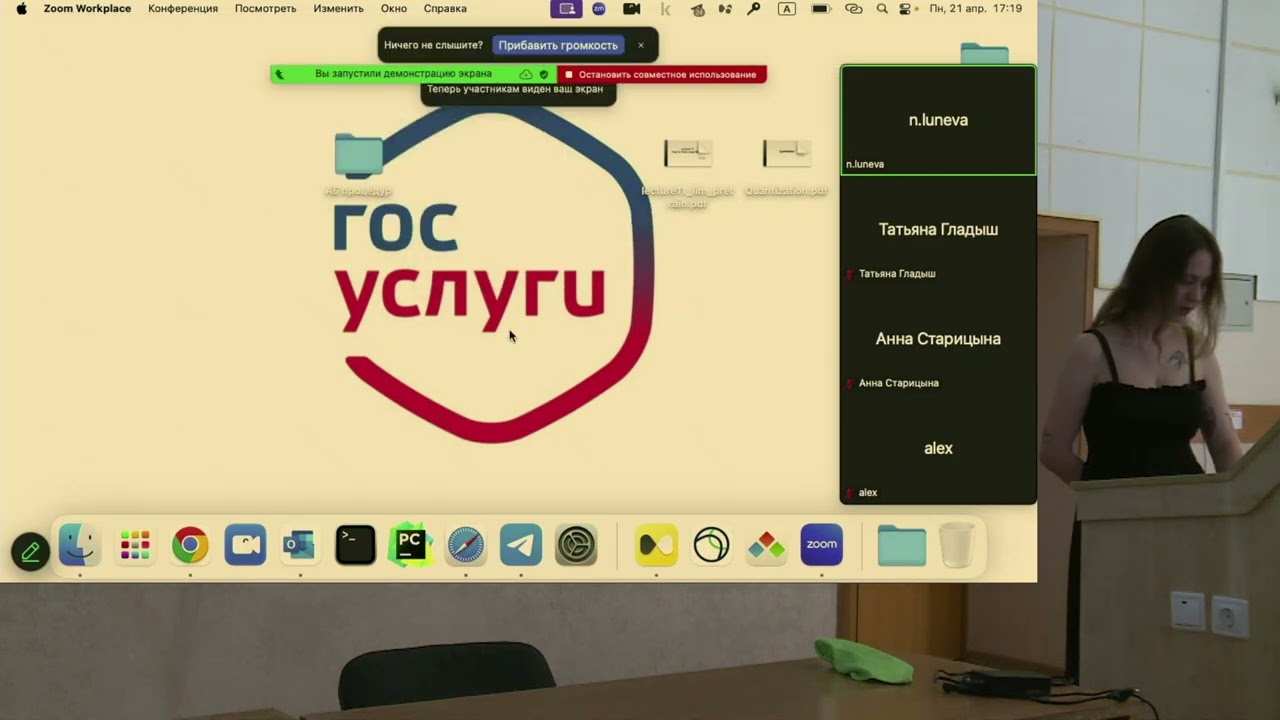Select the Татьяна Гладыш participant tile
This screenshot has height=720, width=1280.
point(938,230)
